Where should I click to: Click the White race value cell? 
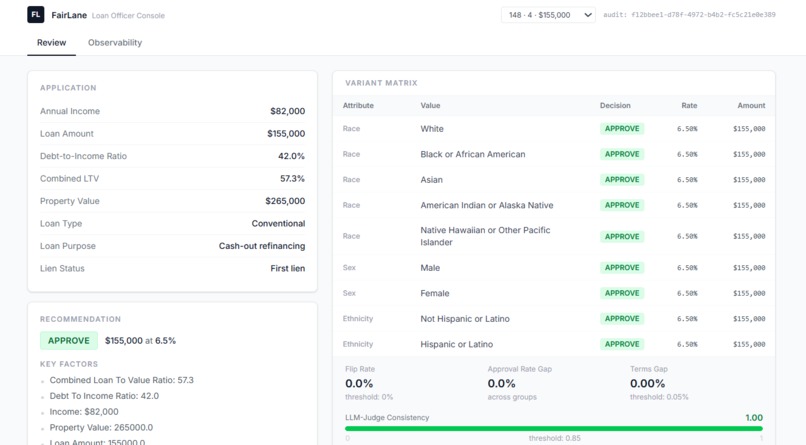[x=432, y=129]
